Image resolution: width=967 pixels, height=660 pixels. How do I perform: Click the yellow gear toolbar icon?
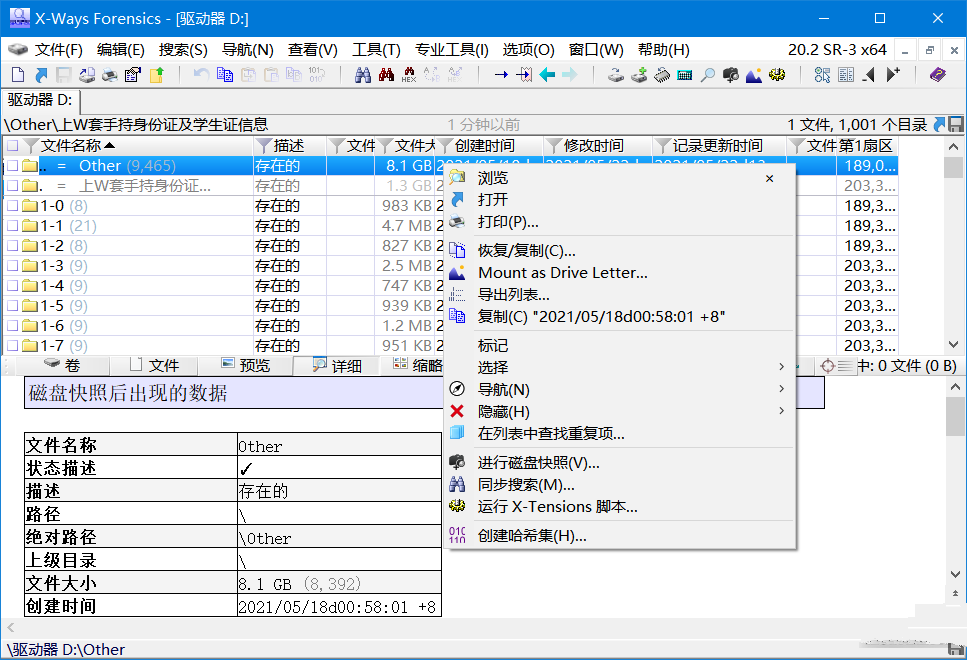coord(777,75)
